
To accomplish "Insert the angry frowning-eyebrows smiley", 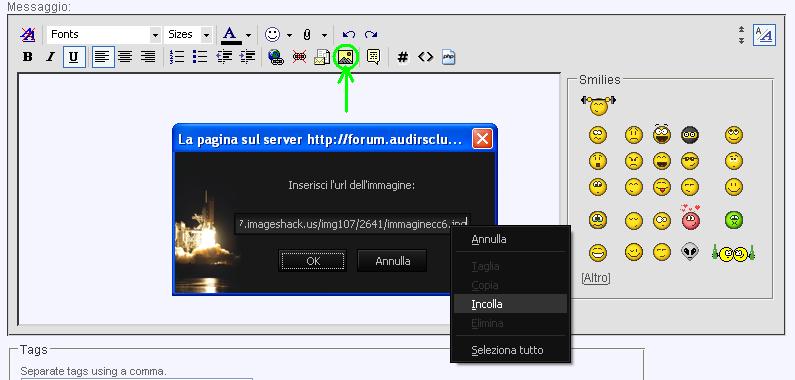I will [633, 161].
